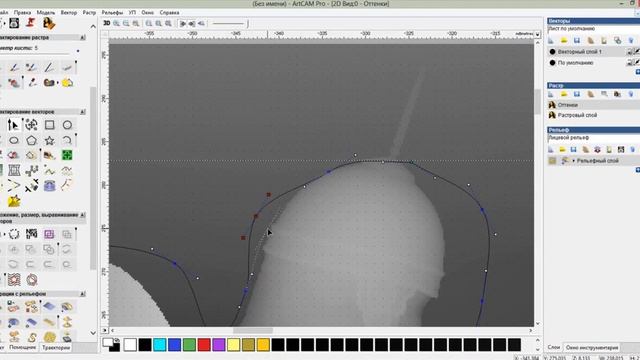Collapse the vector editing section
Screen dimensions: 640x360
[x=83, y=112]
